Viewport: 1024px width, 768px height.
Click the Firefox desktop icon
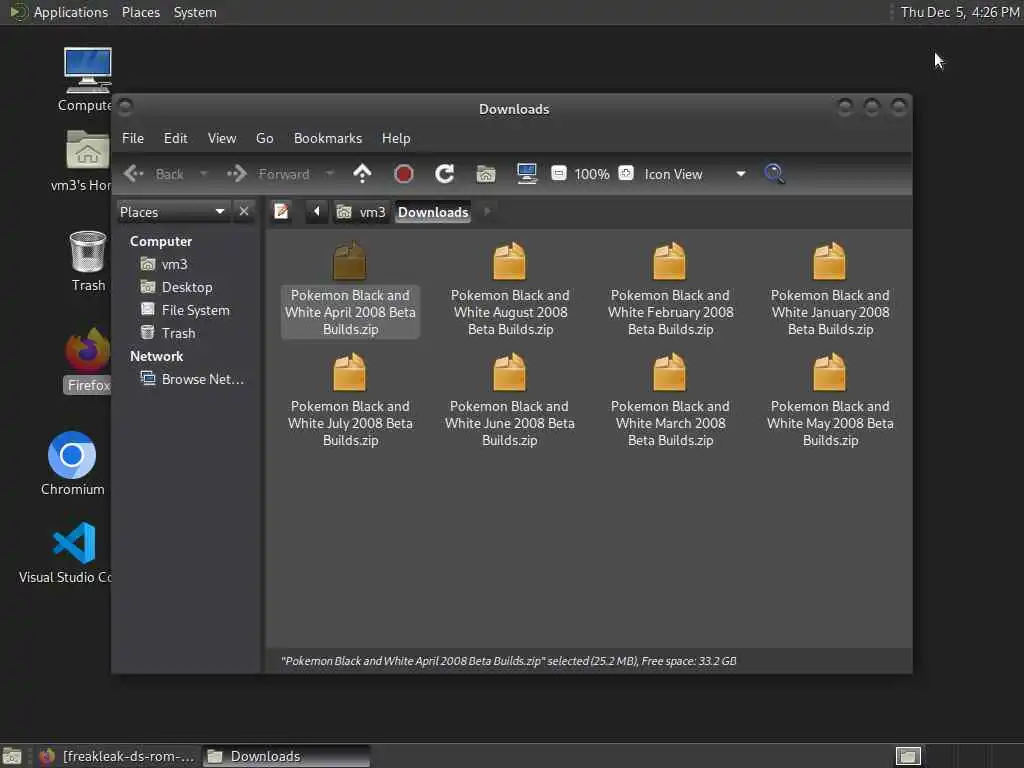click(x=88, y=360)
